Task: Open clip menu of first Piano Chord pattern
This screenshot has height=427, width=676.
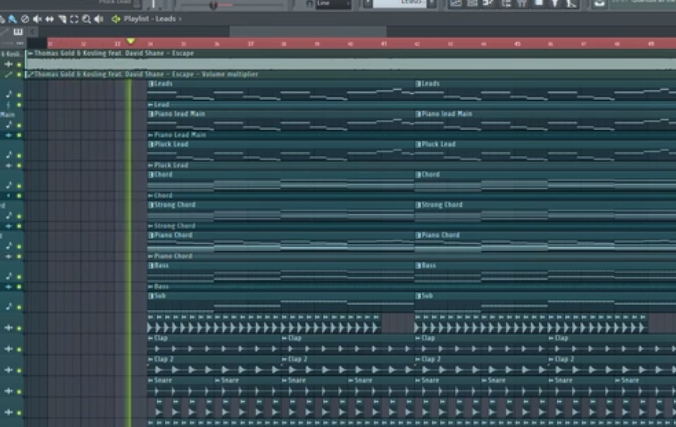Action: [151, 235]
